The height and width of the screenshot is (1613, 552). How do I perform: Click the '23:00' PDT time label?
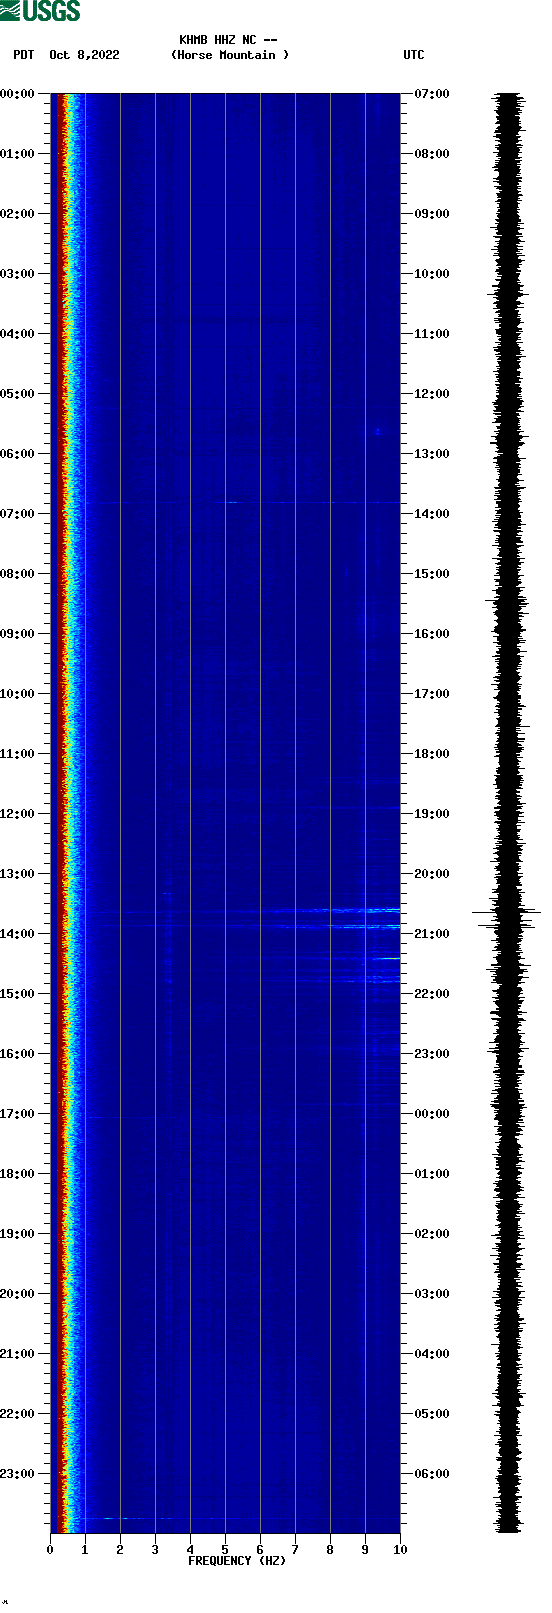click(x=18, y=1474)
